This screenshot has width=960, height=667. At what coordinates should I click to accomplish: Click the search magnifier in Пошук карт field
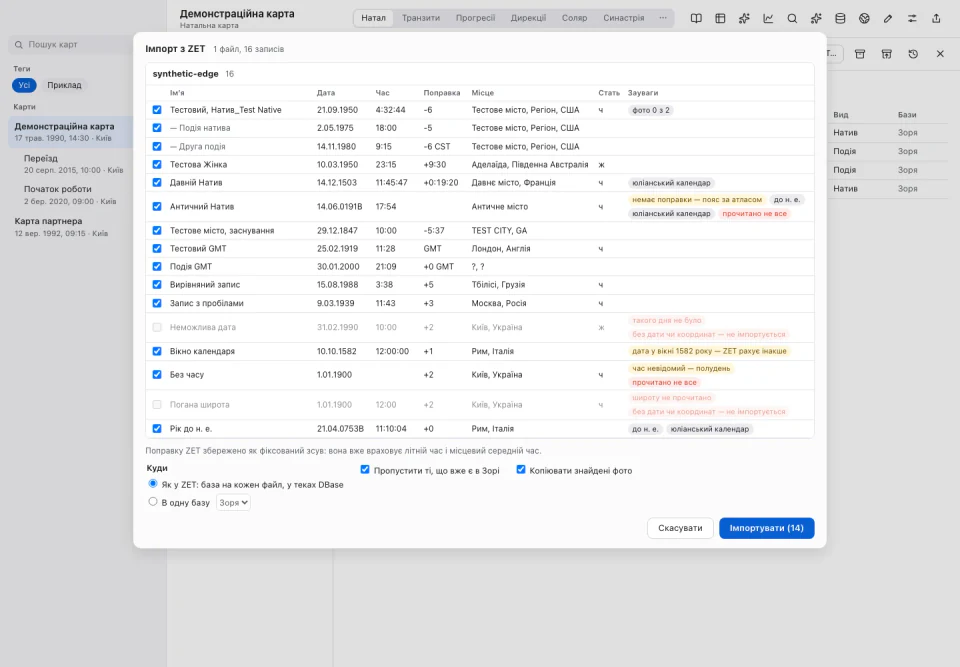pyautogui.click(x=19, y=45)
